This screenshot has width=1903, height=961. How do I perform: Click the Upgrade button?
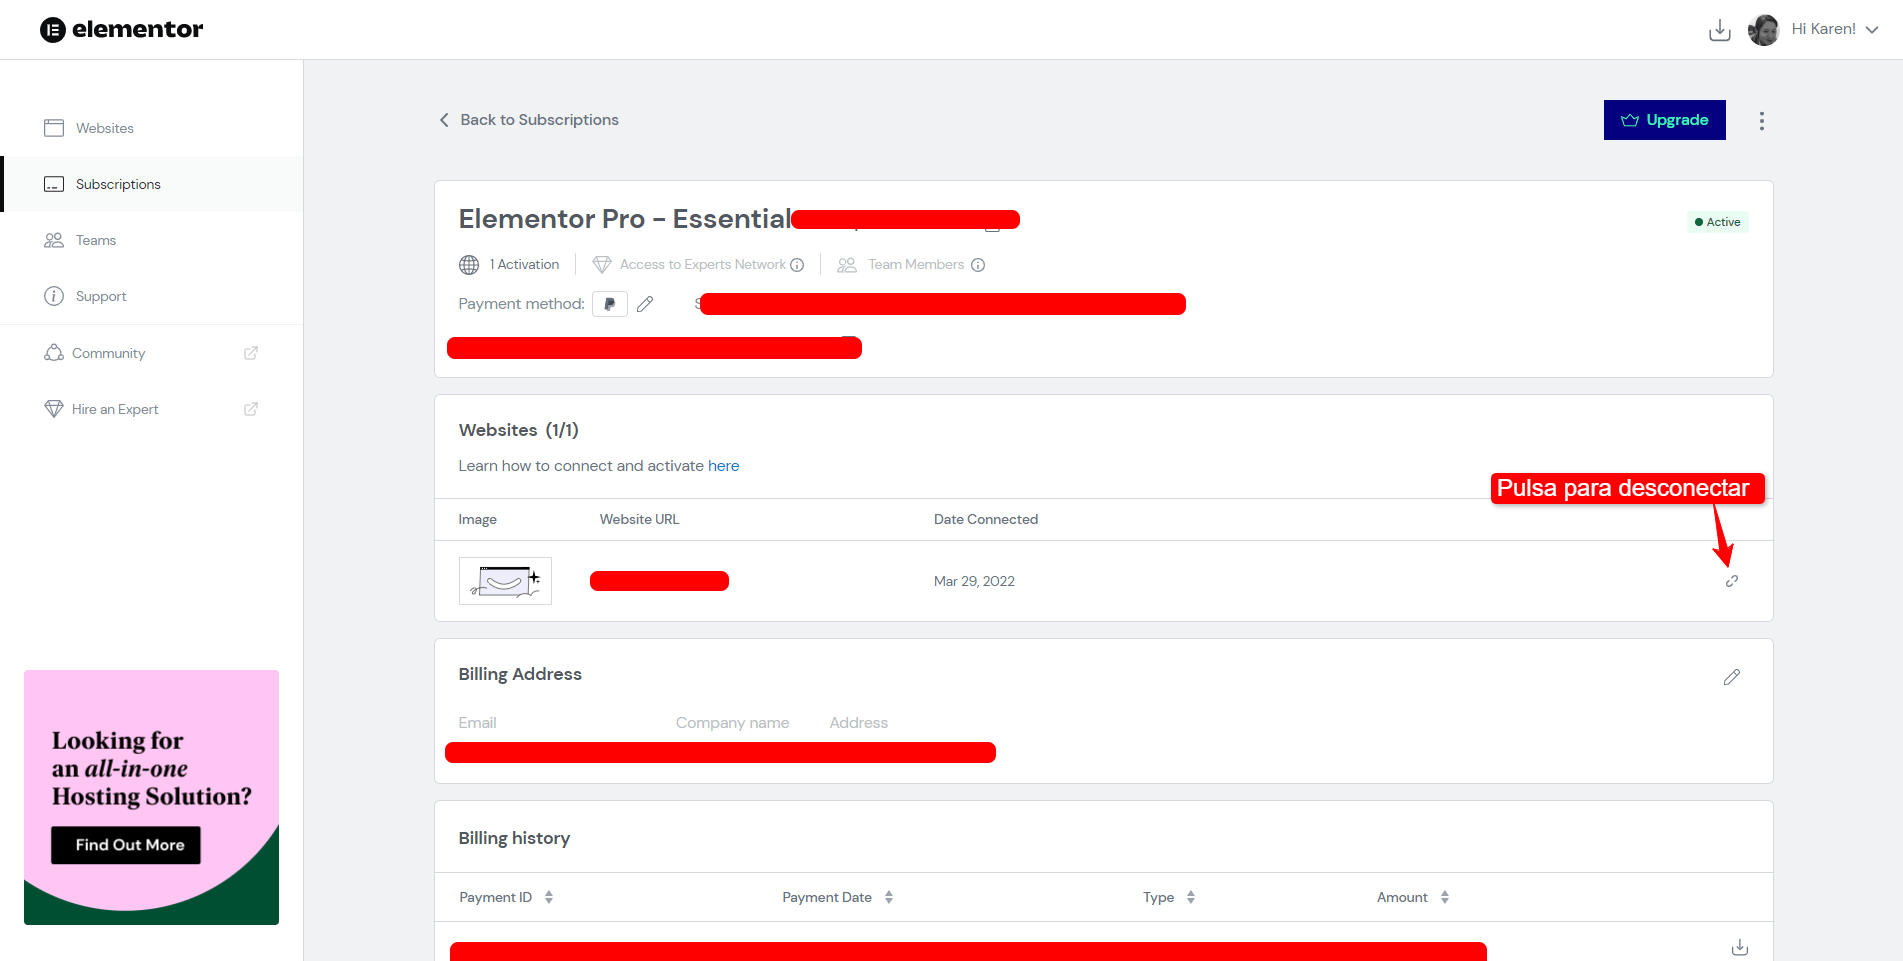(x=1664, y=120)
